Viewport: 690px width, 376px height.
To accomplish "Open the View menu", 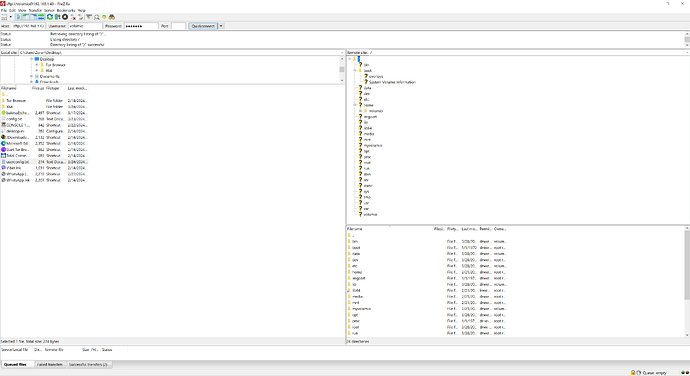I will point(22,10).
